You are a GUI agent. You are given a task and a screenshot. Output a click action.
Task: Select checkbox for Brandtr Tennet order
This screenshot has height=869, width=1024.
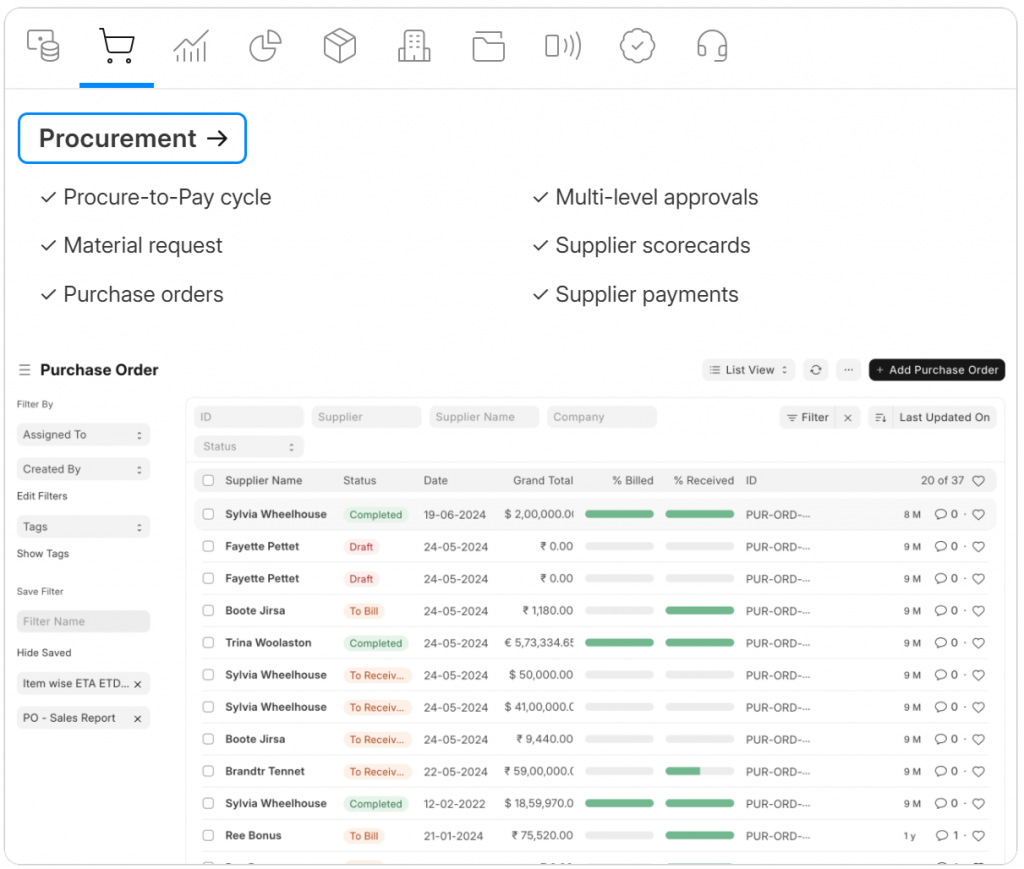coord(208,772)
